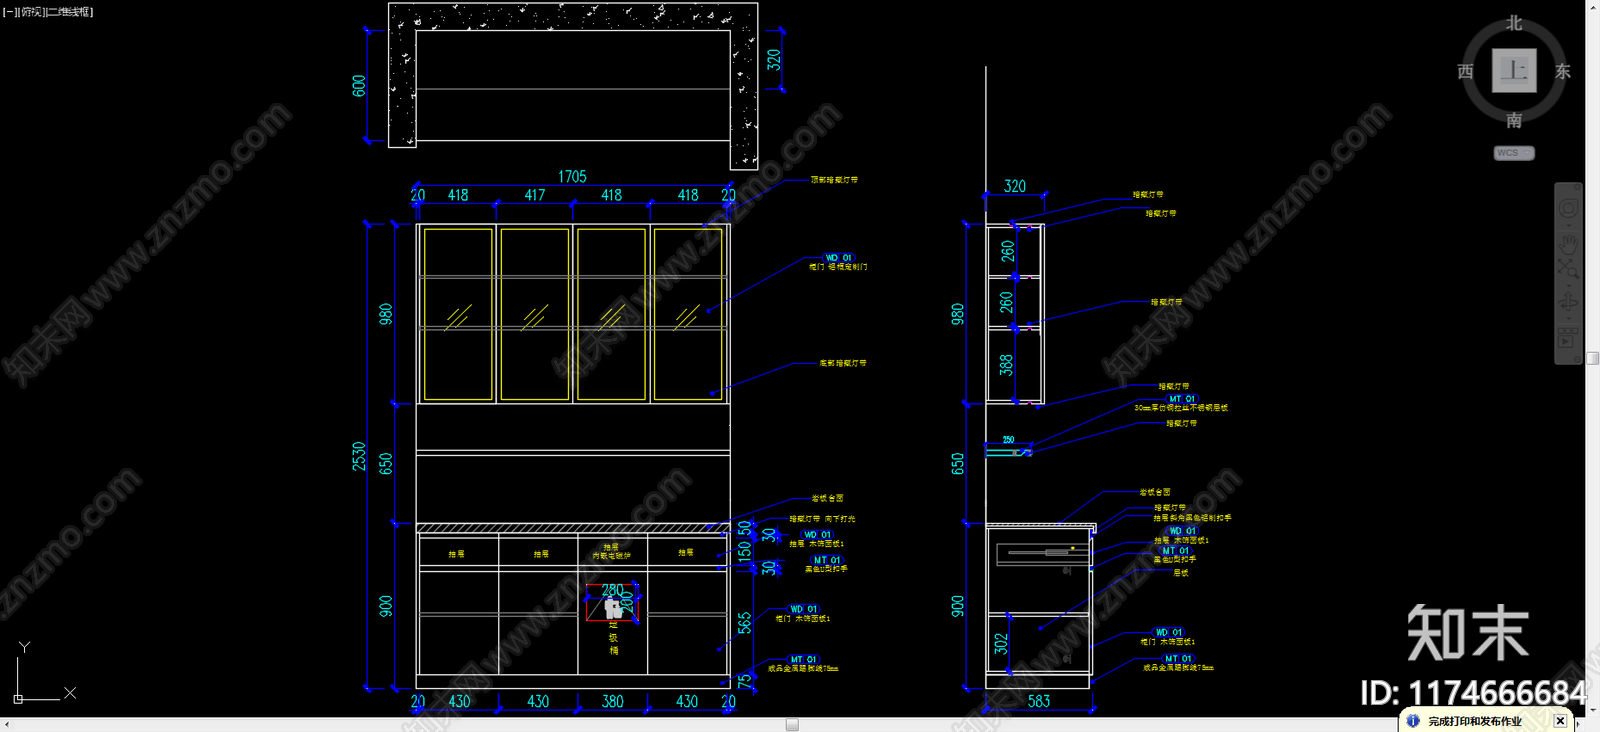The width and height of the screenshot is (1600, 732).
Task: Click the vertical scrollbar thumb
Action: coord(1593,358)
